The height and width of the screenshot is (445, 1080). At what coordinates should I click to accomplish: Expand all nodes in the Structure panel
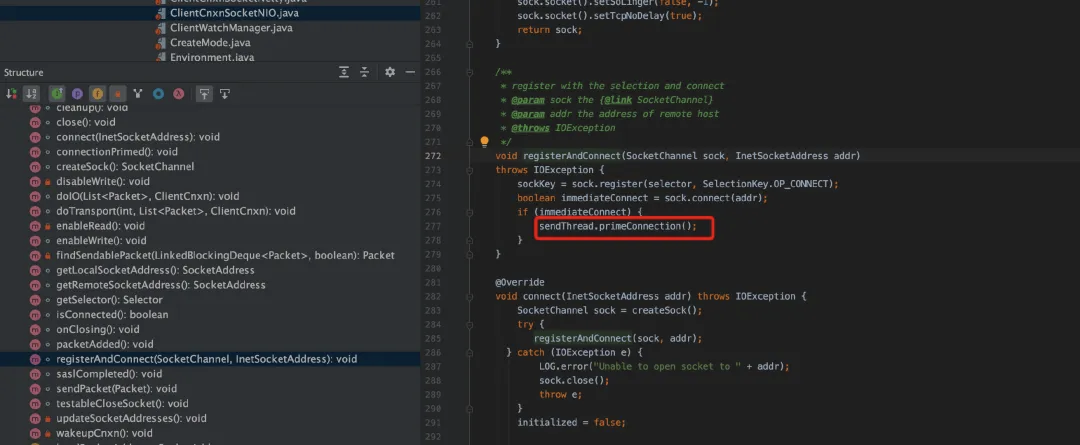pyautogui.click(x=344, y=72)
